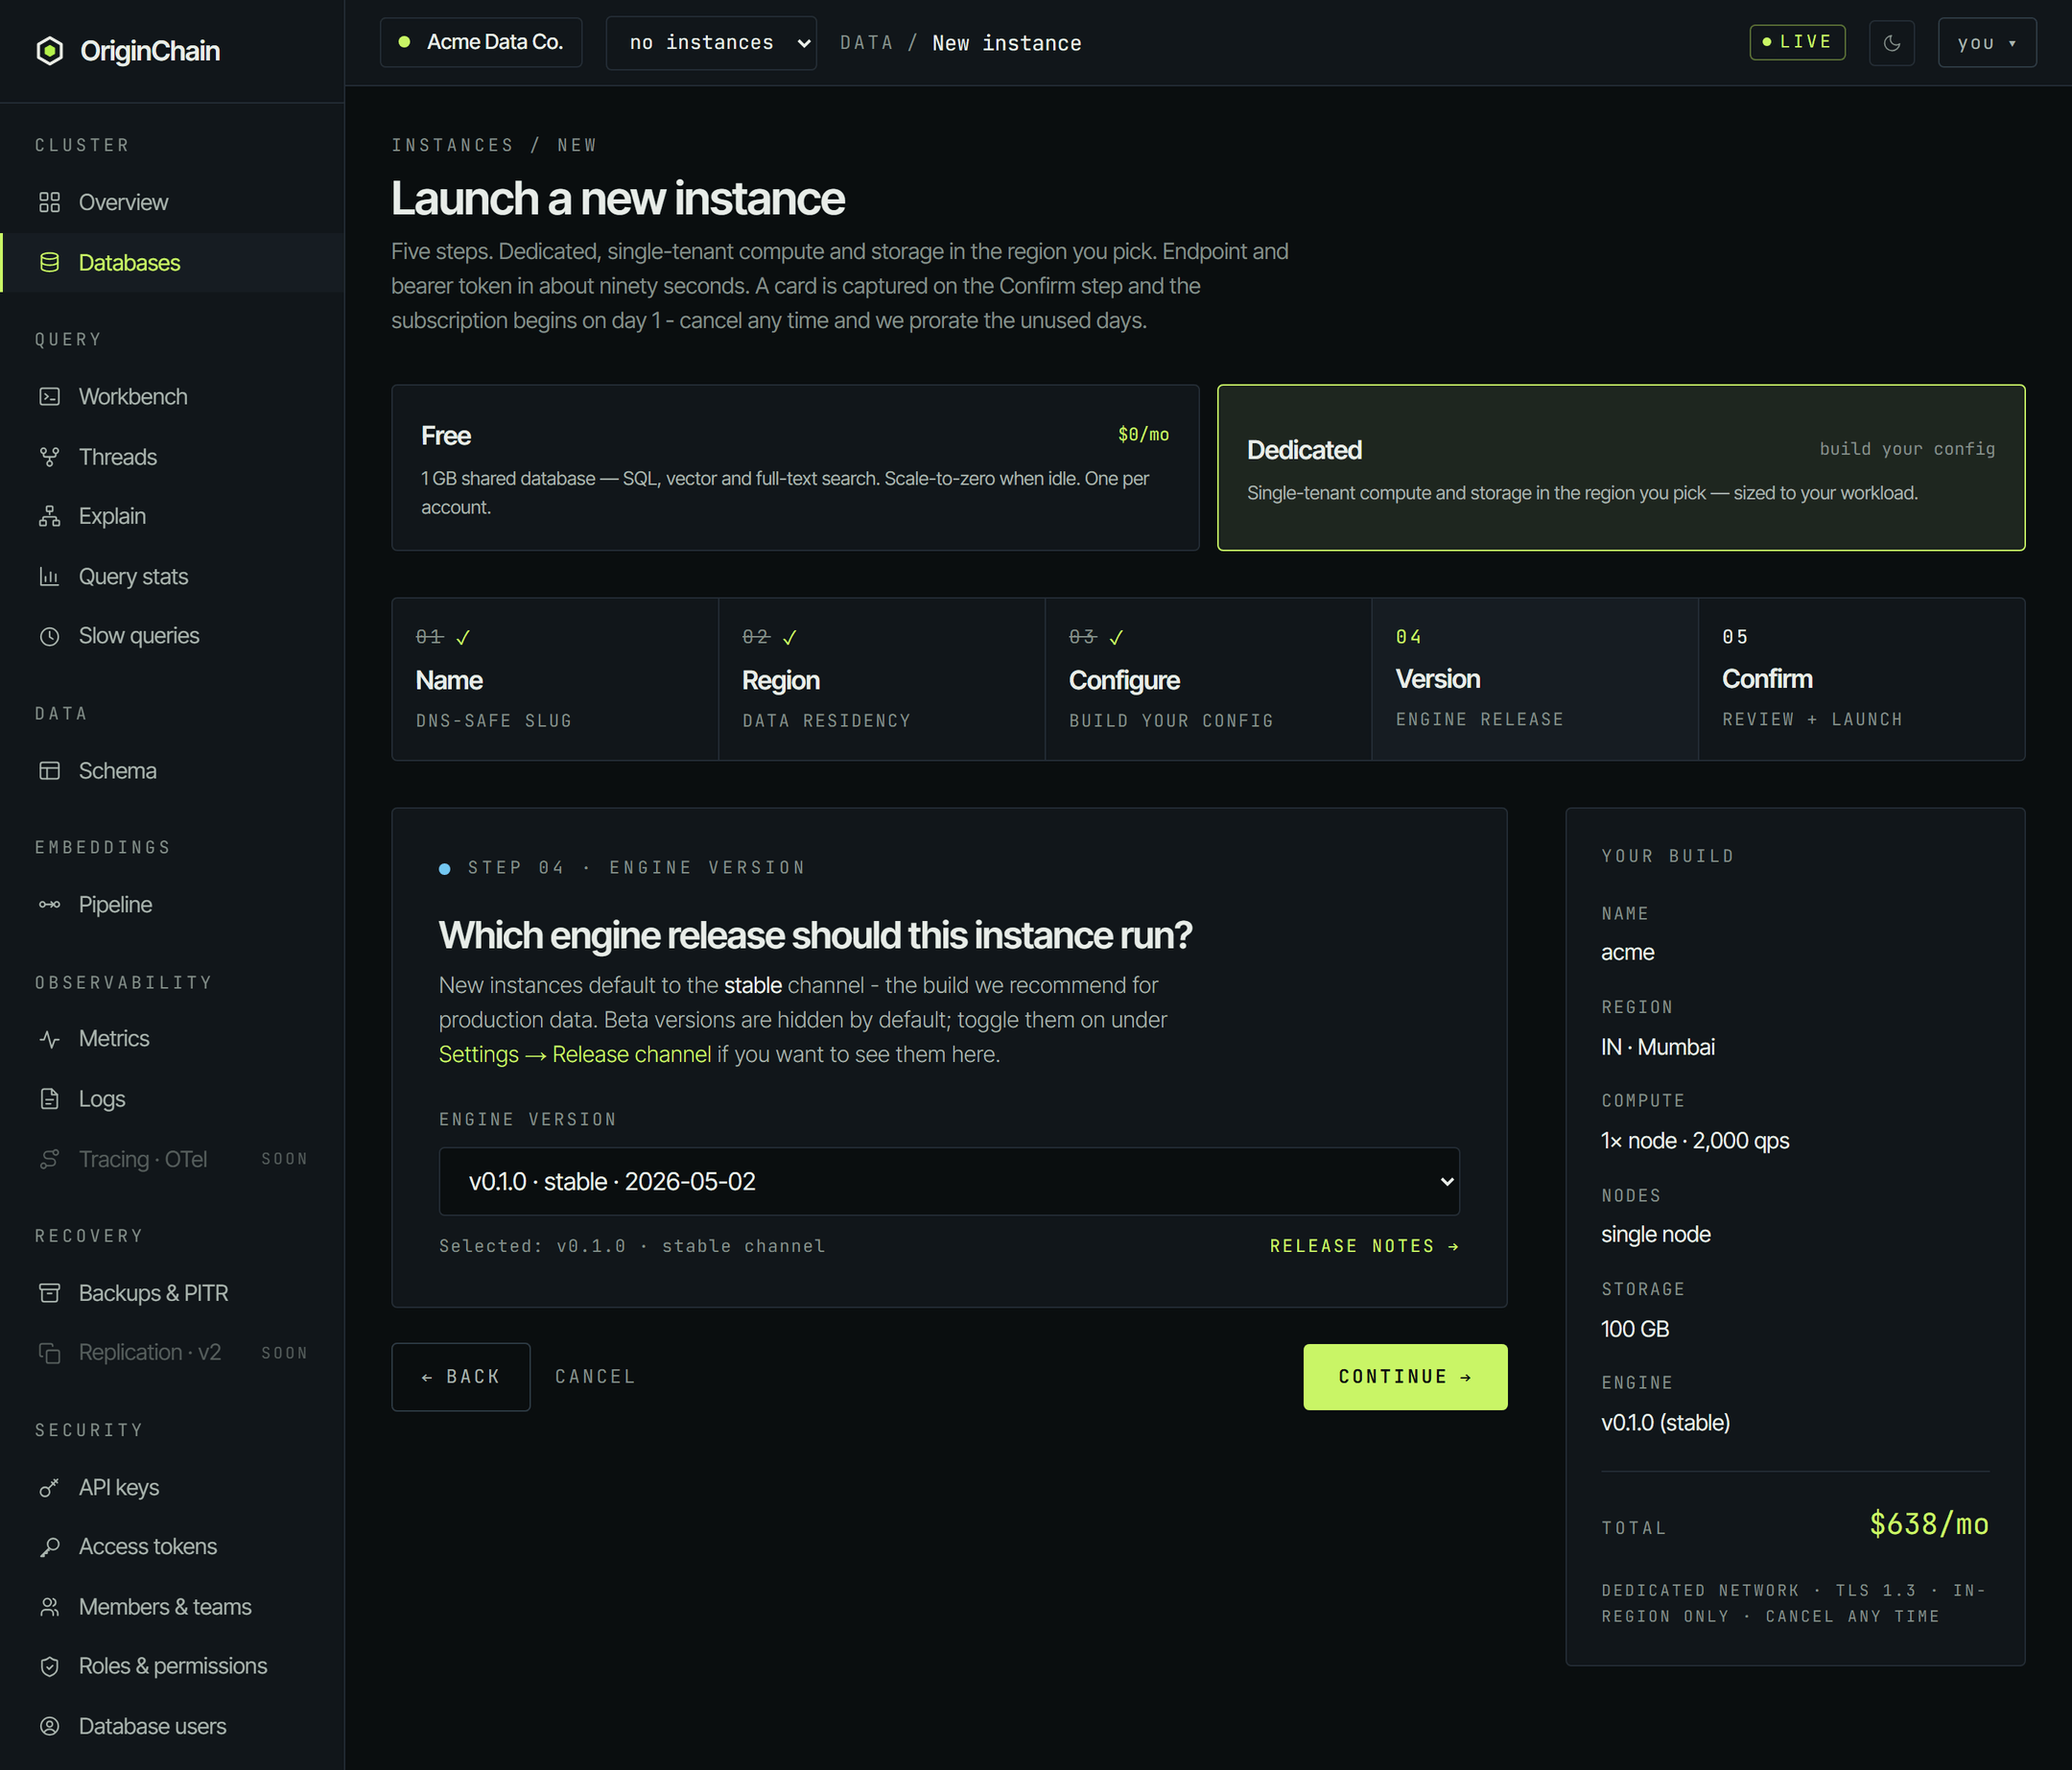2072x1770 pixels.
Task: Toggle dark mode with the moon icon
Action: tap(1892, 43)
